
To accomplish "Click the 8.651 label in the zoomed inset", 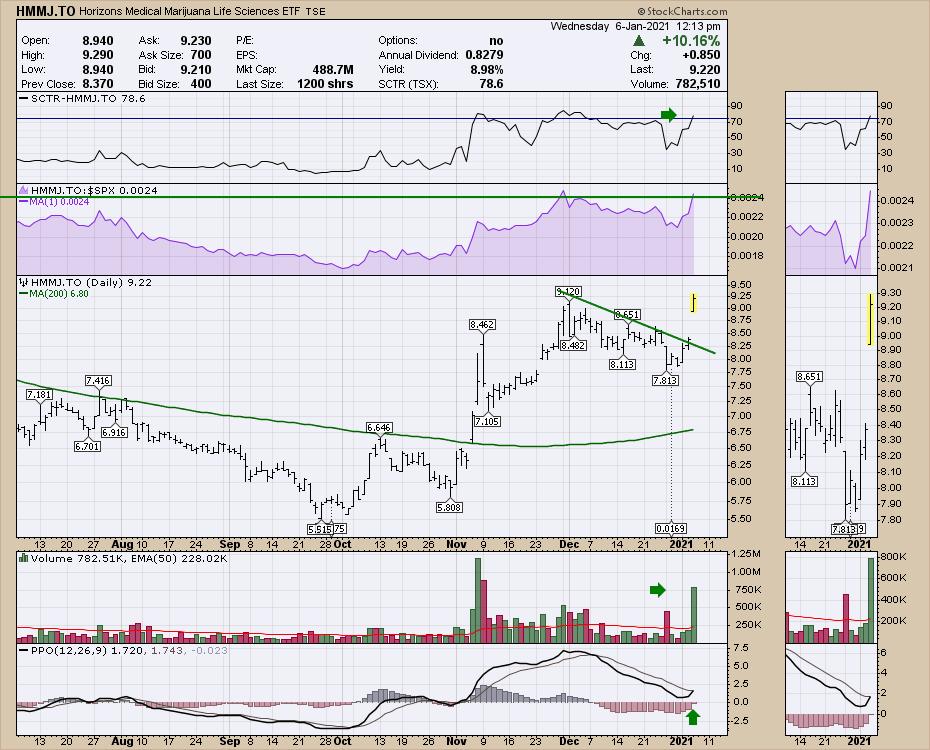I will coord(810,376).
